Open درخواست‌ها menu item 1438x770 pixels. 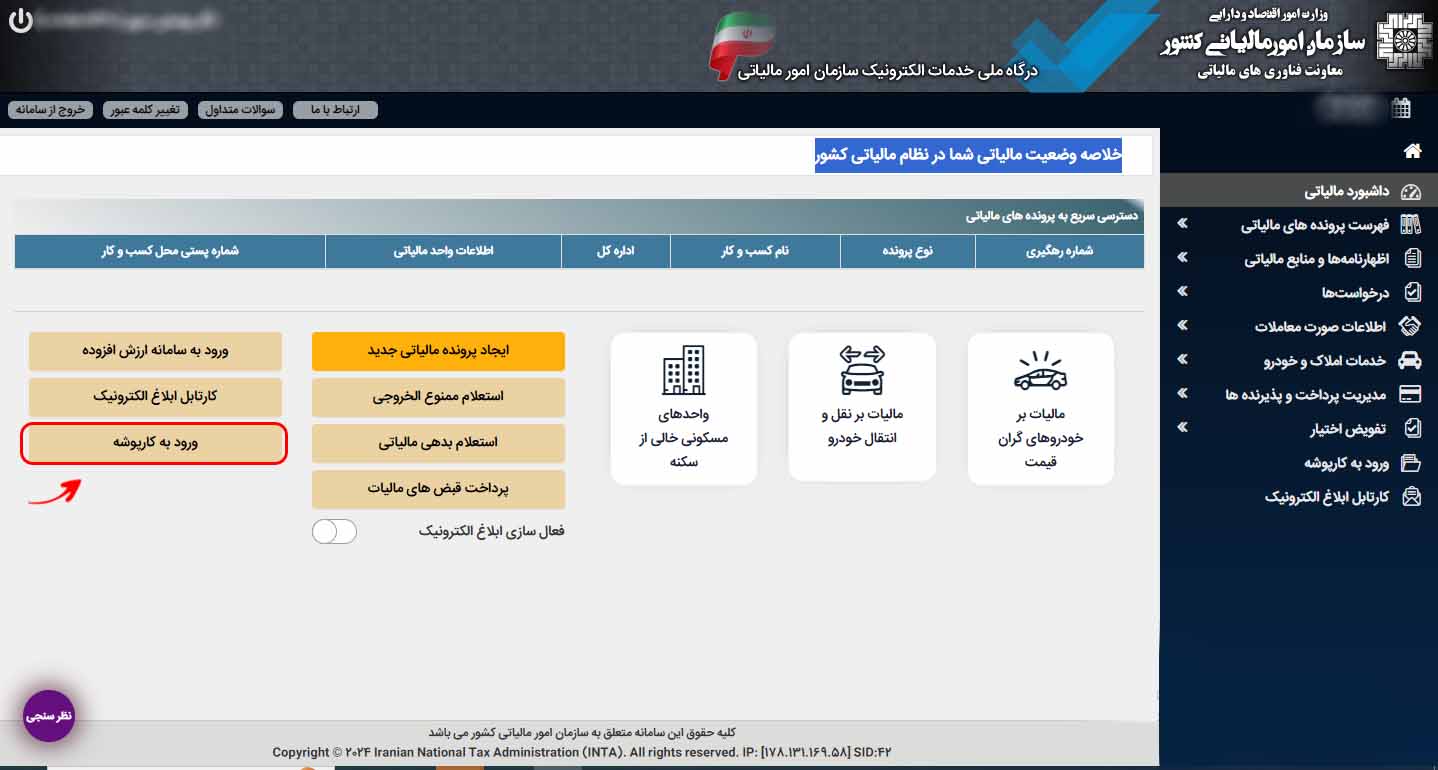(1356, 293)
